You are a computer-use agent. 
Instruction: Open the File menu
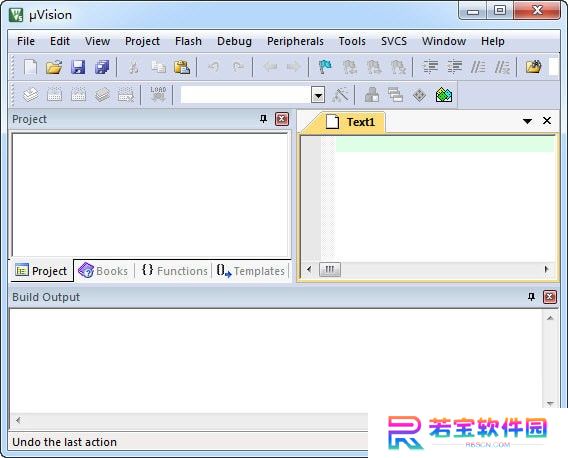tap(26, 41)
